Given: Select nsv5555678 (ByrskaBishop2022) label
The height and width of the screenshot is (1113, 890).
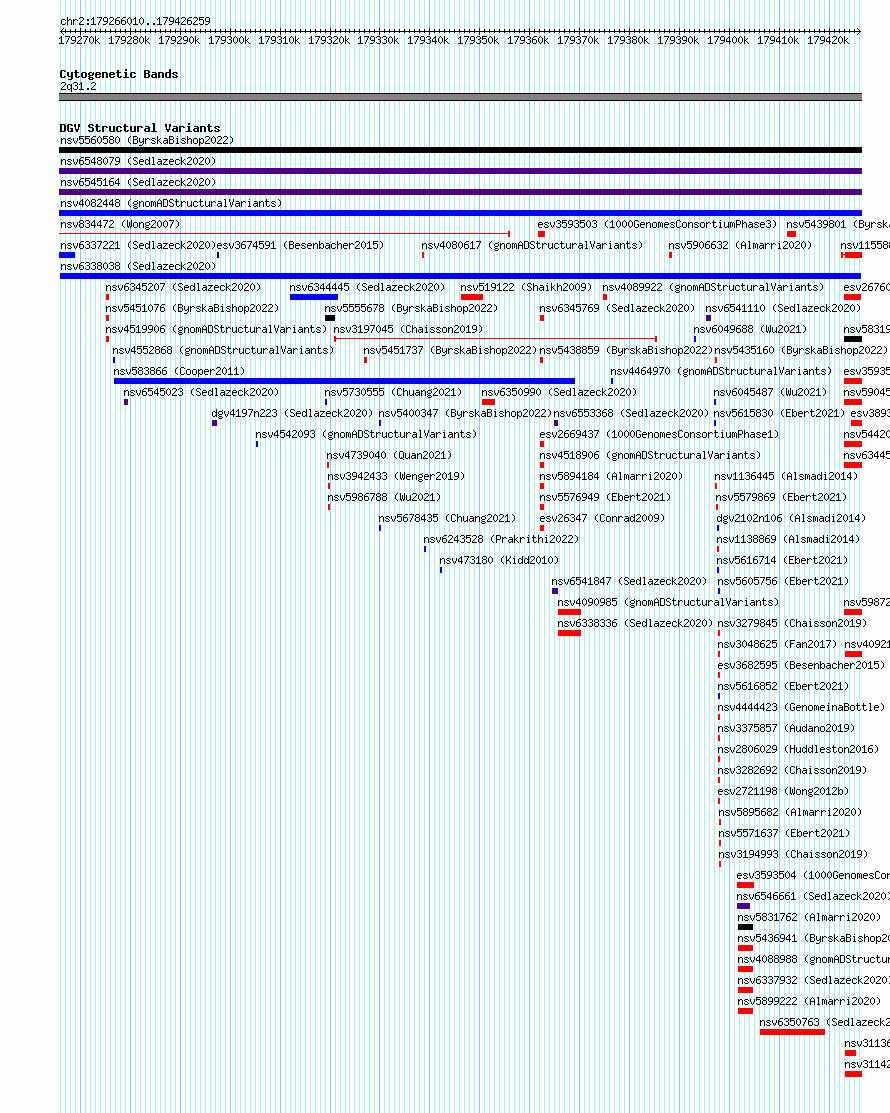Looking at the screenshot, I should pyautogui.click(x=412, y=308).
